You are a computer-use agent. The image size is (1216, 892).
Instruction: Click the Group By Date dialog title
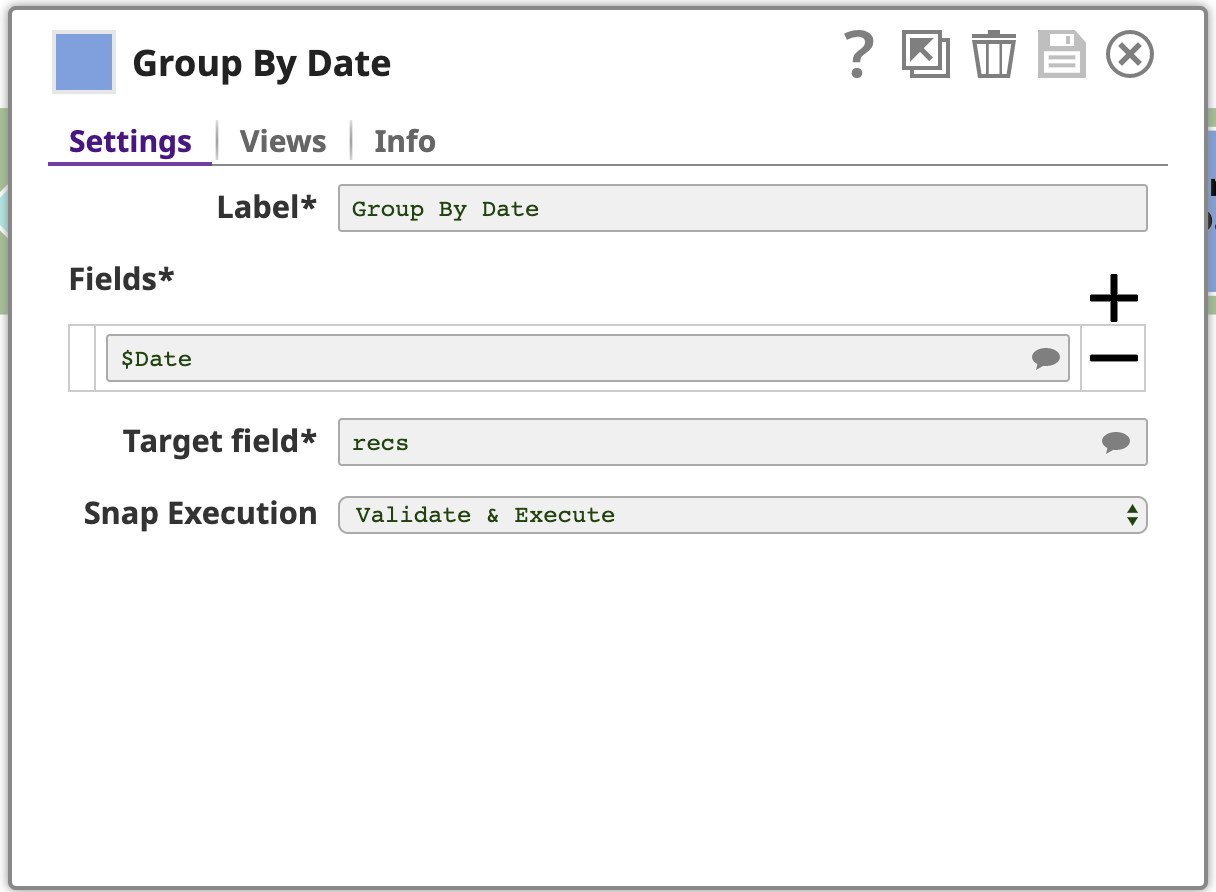coord(262,64)
